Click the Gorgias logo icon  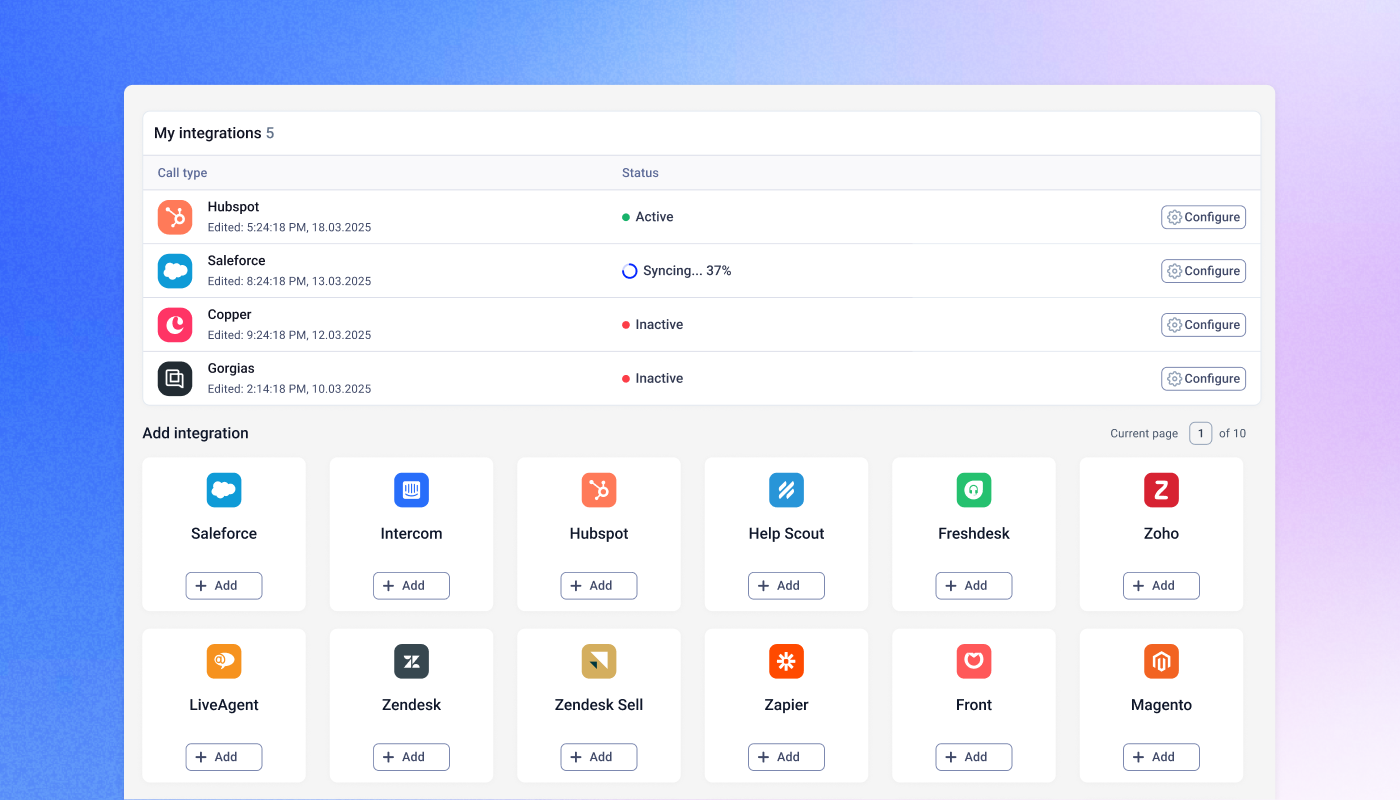pyautogui.click(x=175, y=379)
